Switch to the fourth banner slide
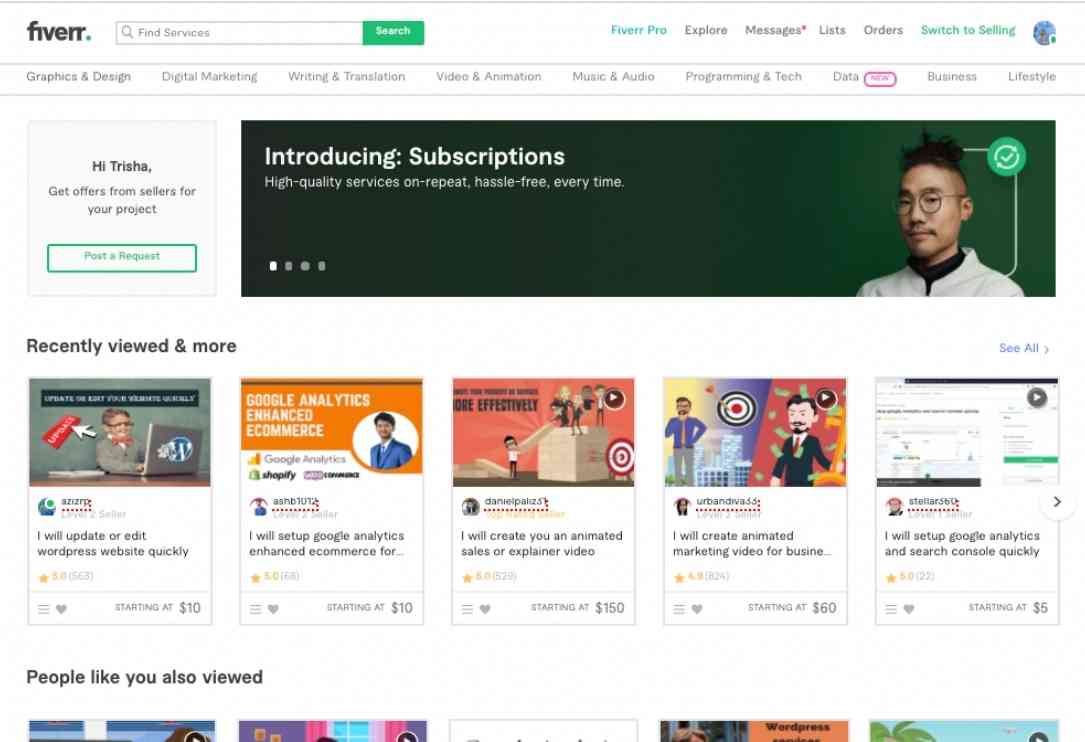The height and width of the screenshot is (742, 1085). 322,266
